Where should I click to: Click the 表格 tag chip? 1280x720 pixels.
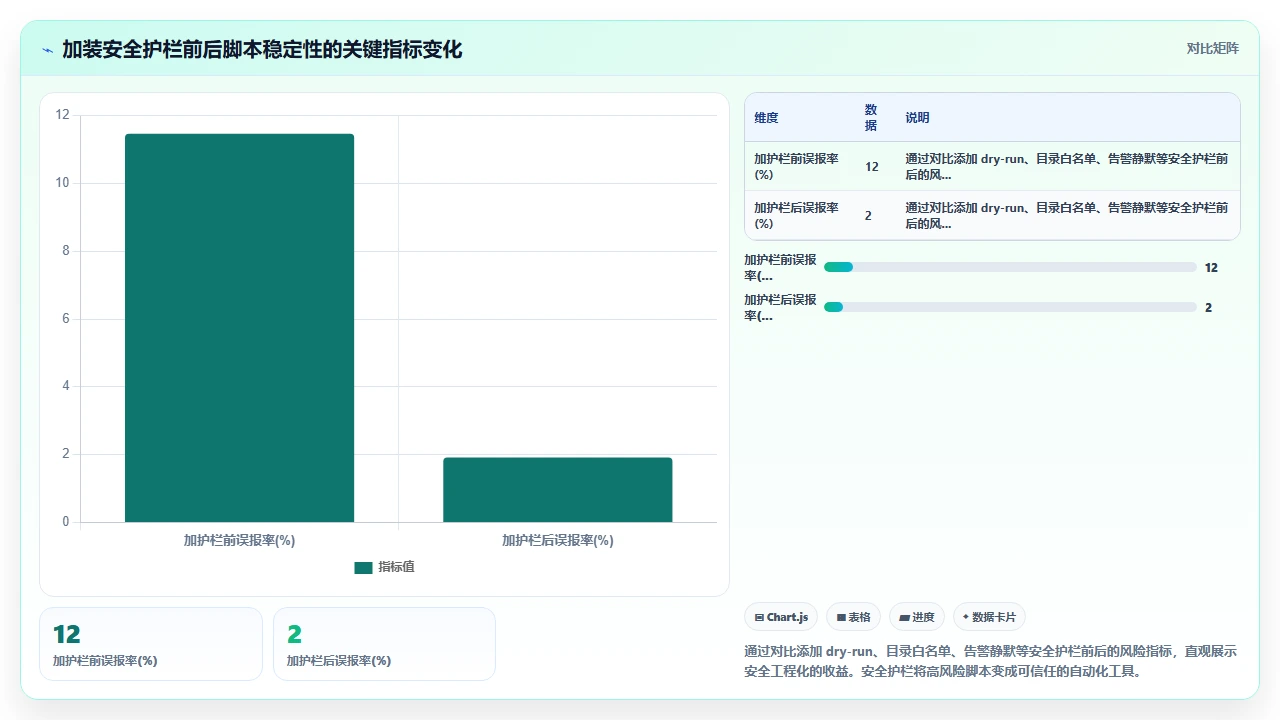853,617
